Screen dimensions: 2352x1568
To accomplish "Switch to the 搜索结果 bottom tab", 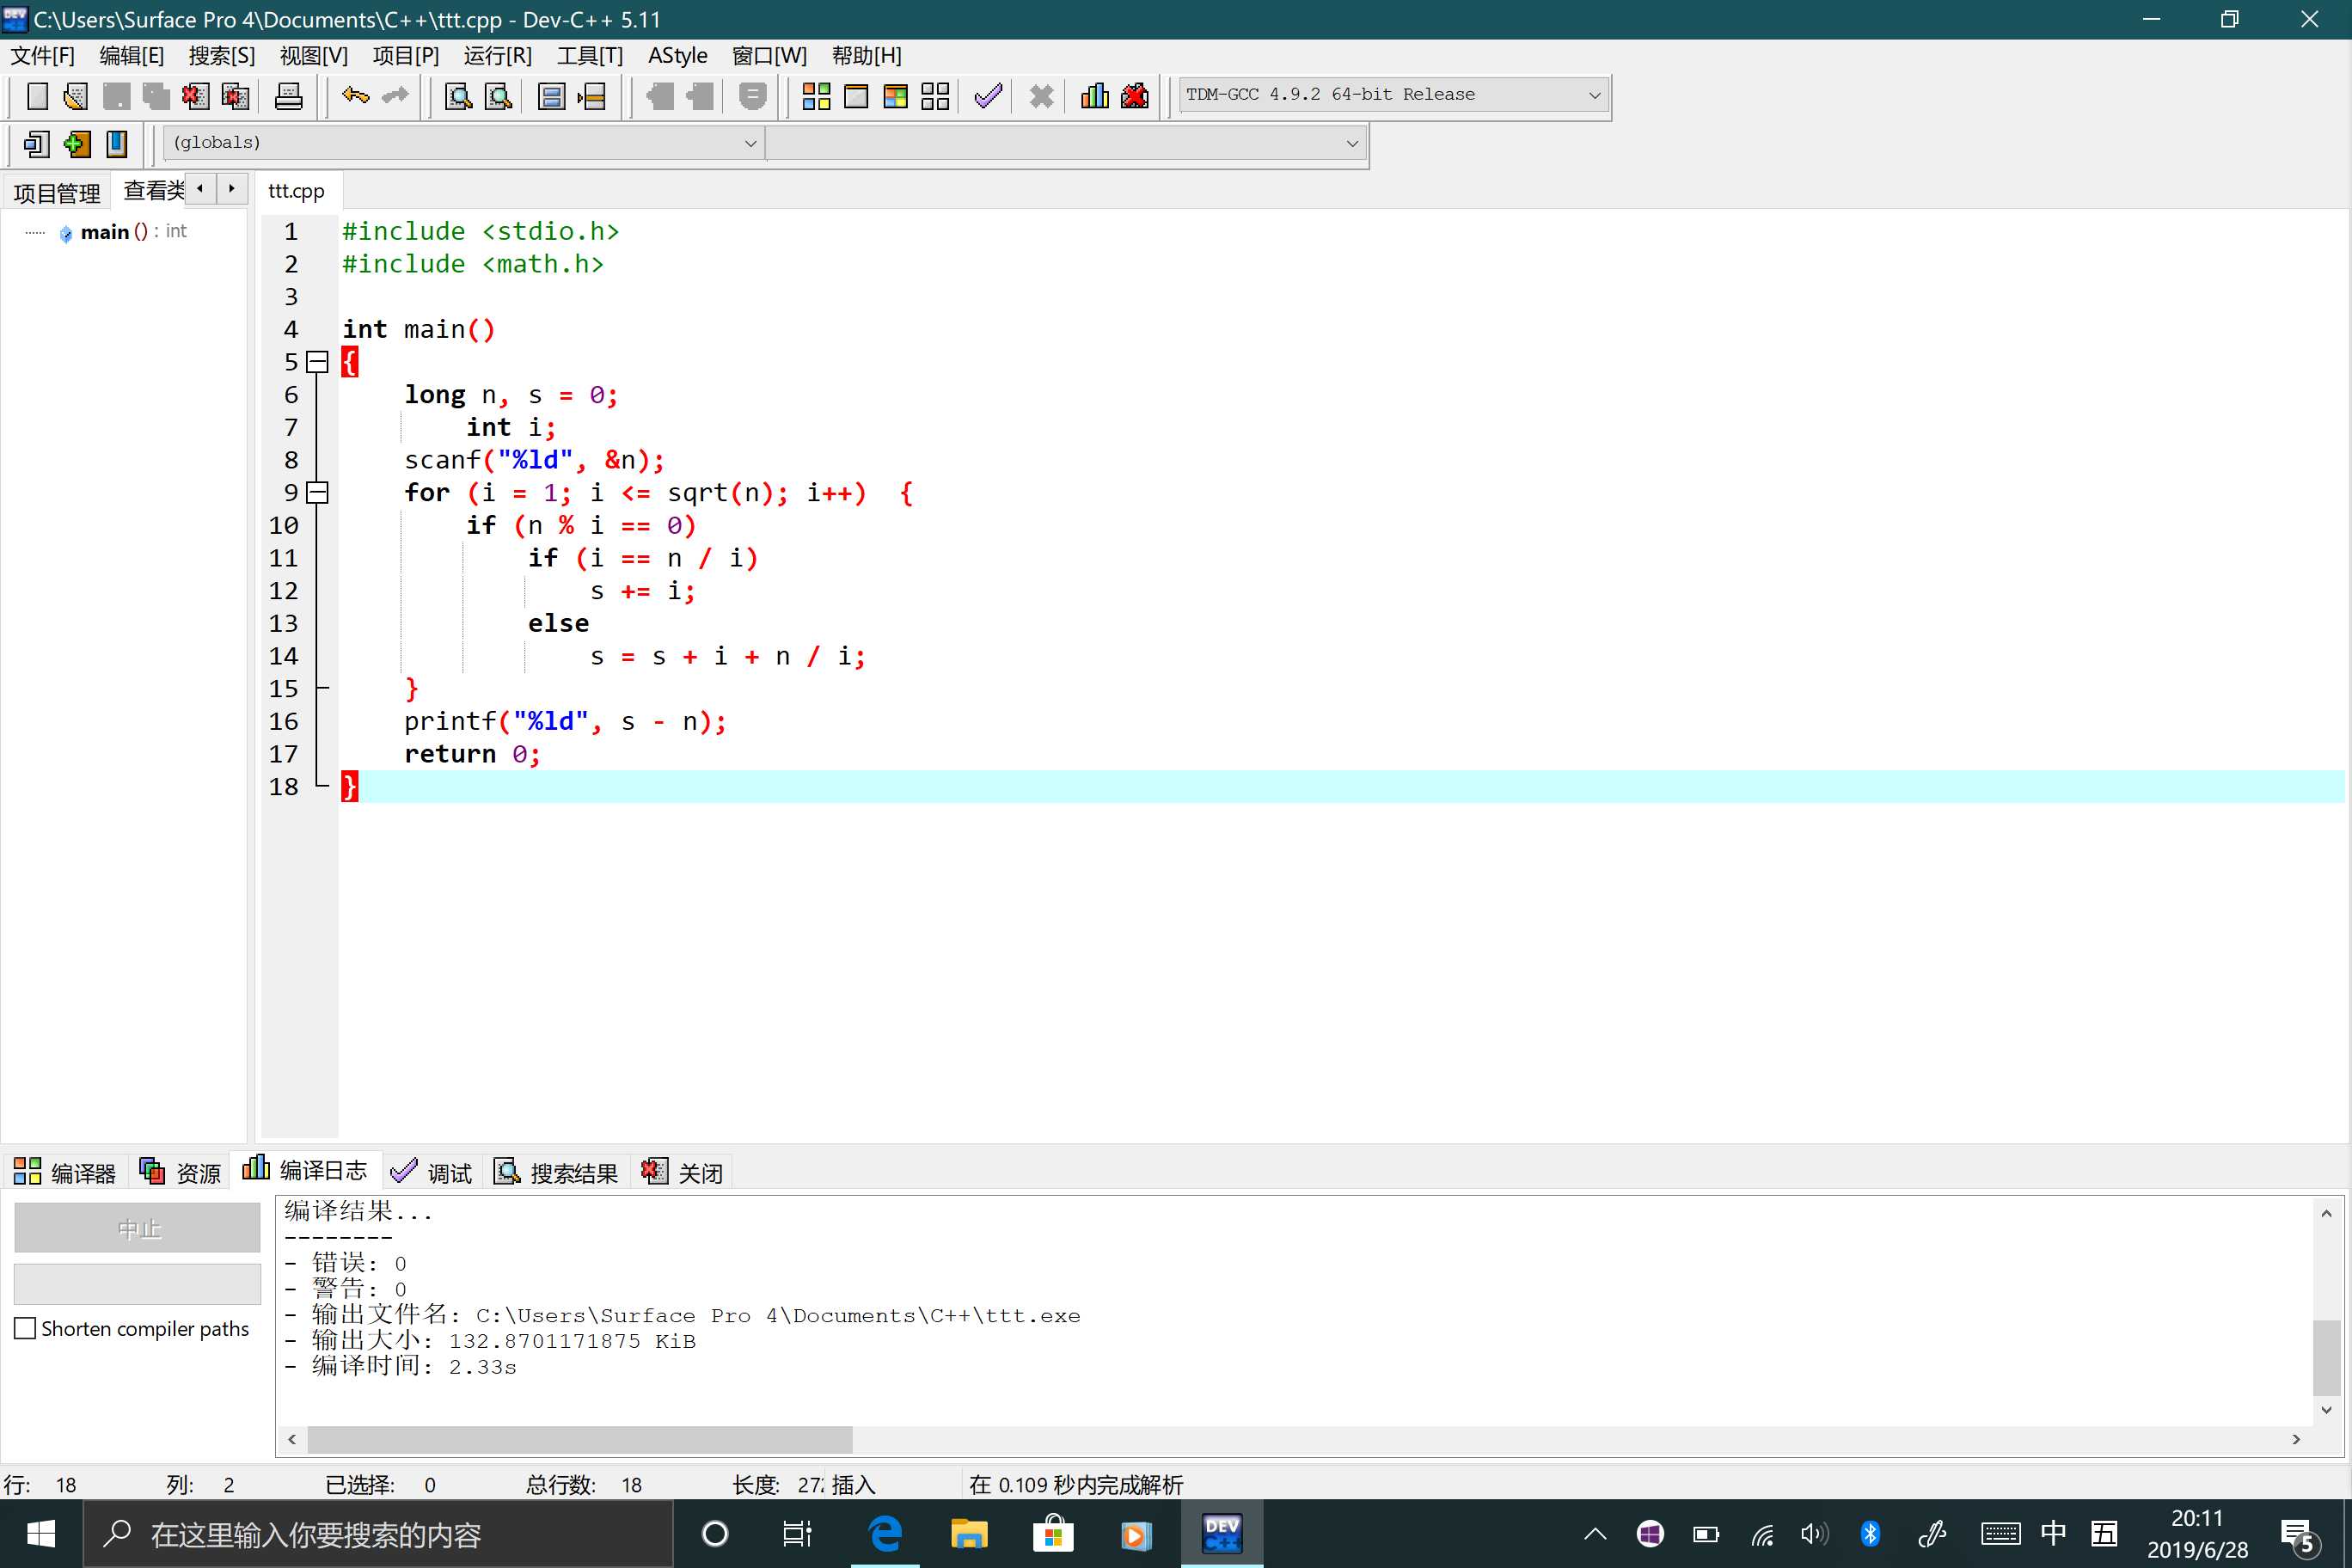I will tap(556, 1172).
